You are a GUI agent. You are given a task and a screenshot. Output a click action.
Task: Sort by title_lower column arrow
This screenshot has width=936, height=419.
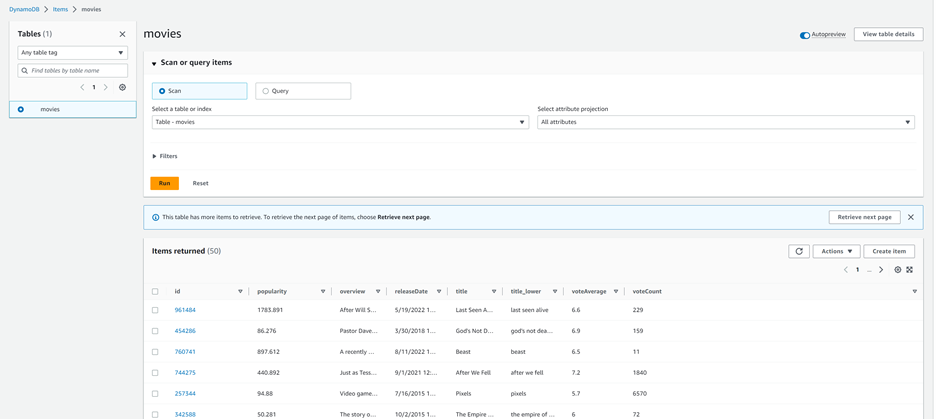pos(555,291)
